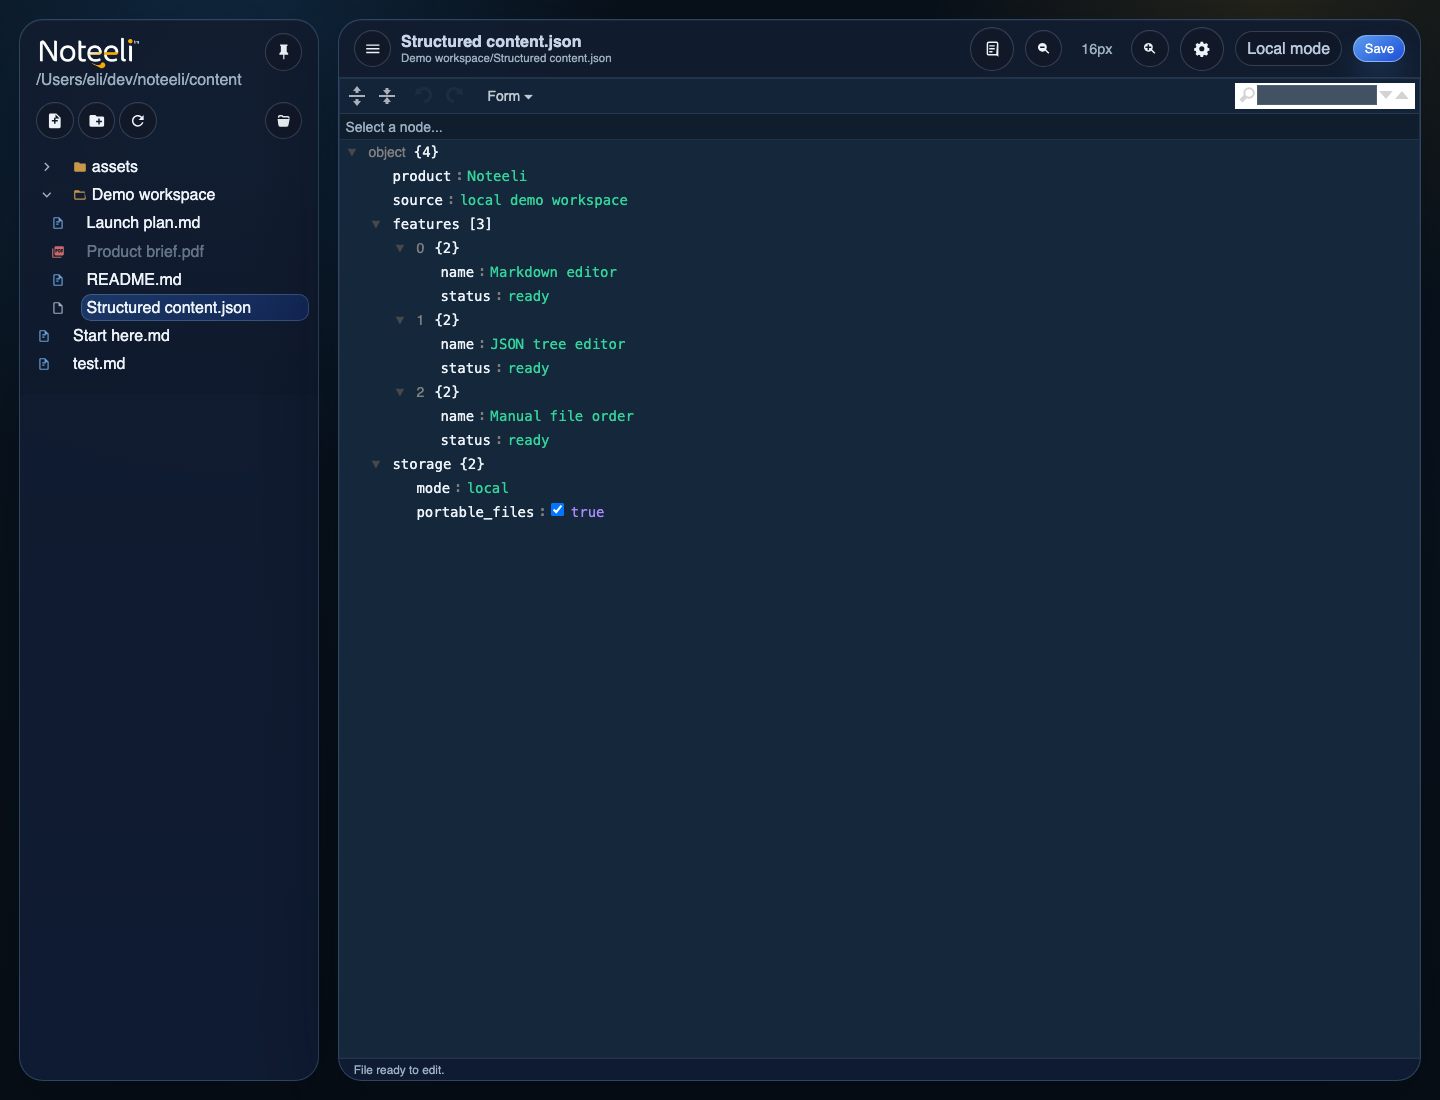Viewport: 1440px width, 1100px height.
Task: Create a new file in sidebar
Action: click(55, 121)
